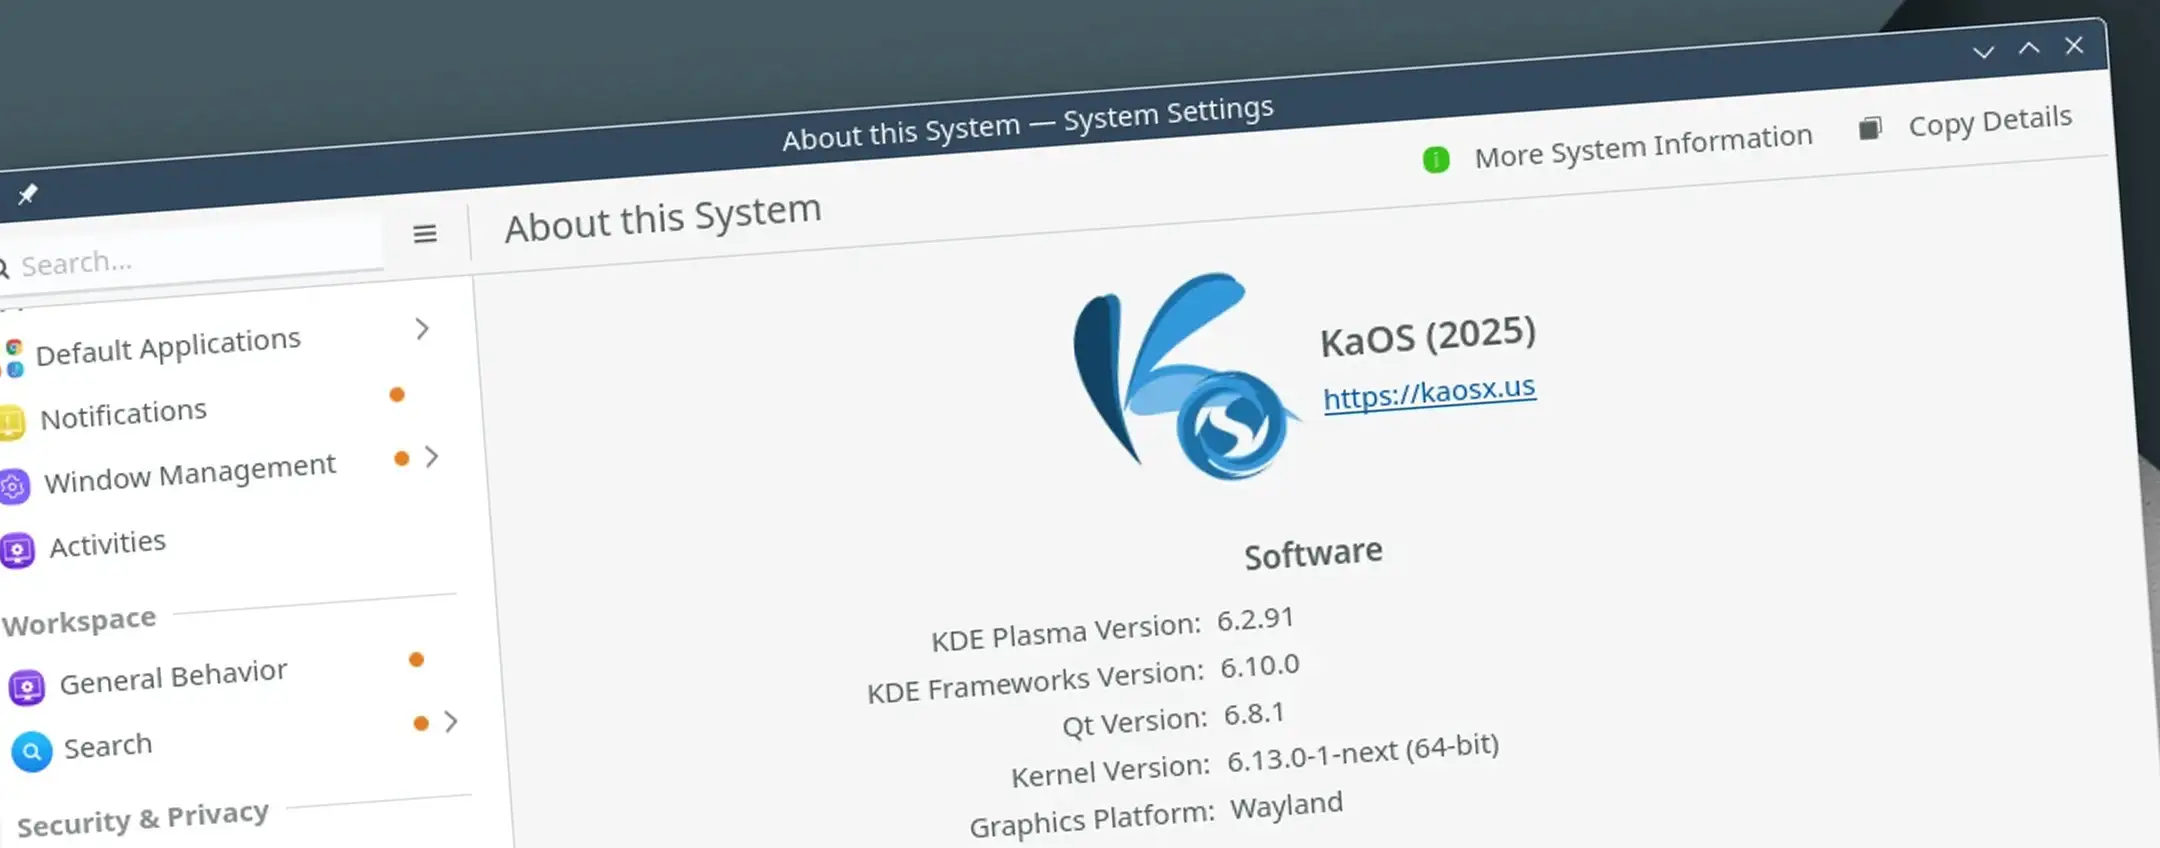The image size is (2160, 848).
Task: Maximize the System Settings window
Action: point(2029,48)
